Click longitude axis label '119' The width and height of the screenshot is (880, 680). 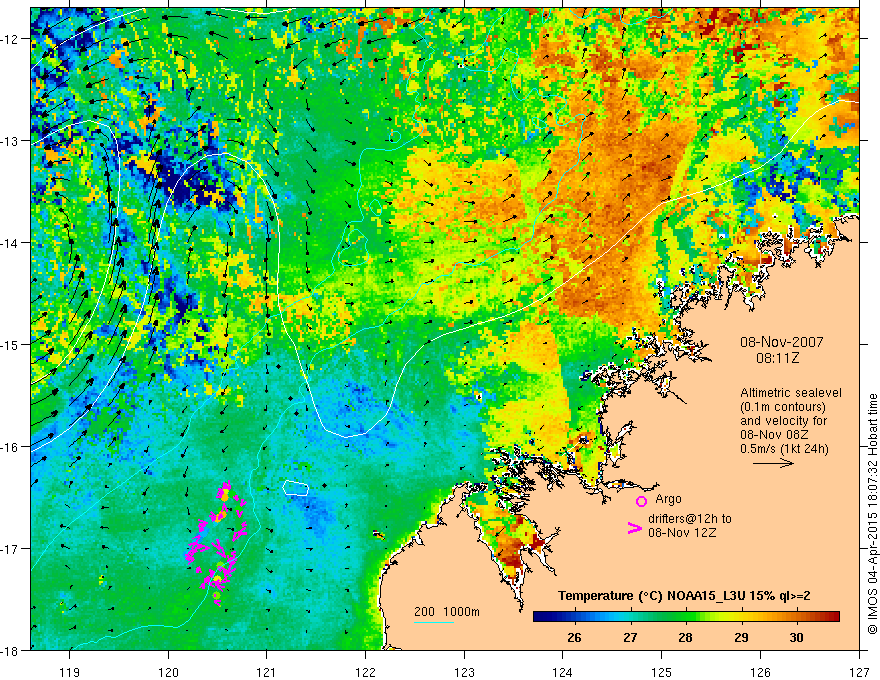(70, 672)
